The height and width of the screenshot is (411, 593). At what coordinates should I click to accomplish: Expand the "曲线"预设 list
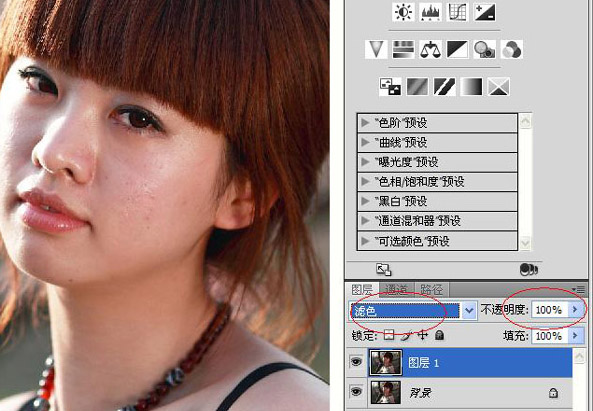pos(437,143)
